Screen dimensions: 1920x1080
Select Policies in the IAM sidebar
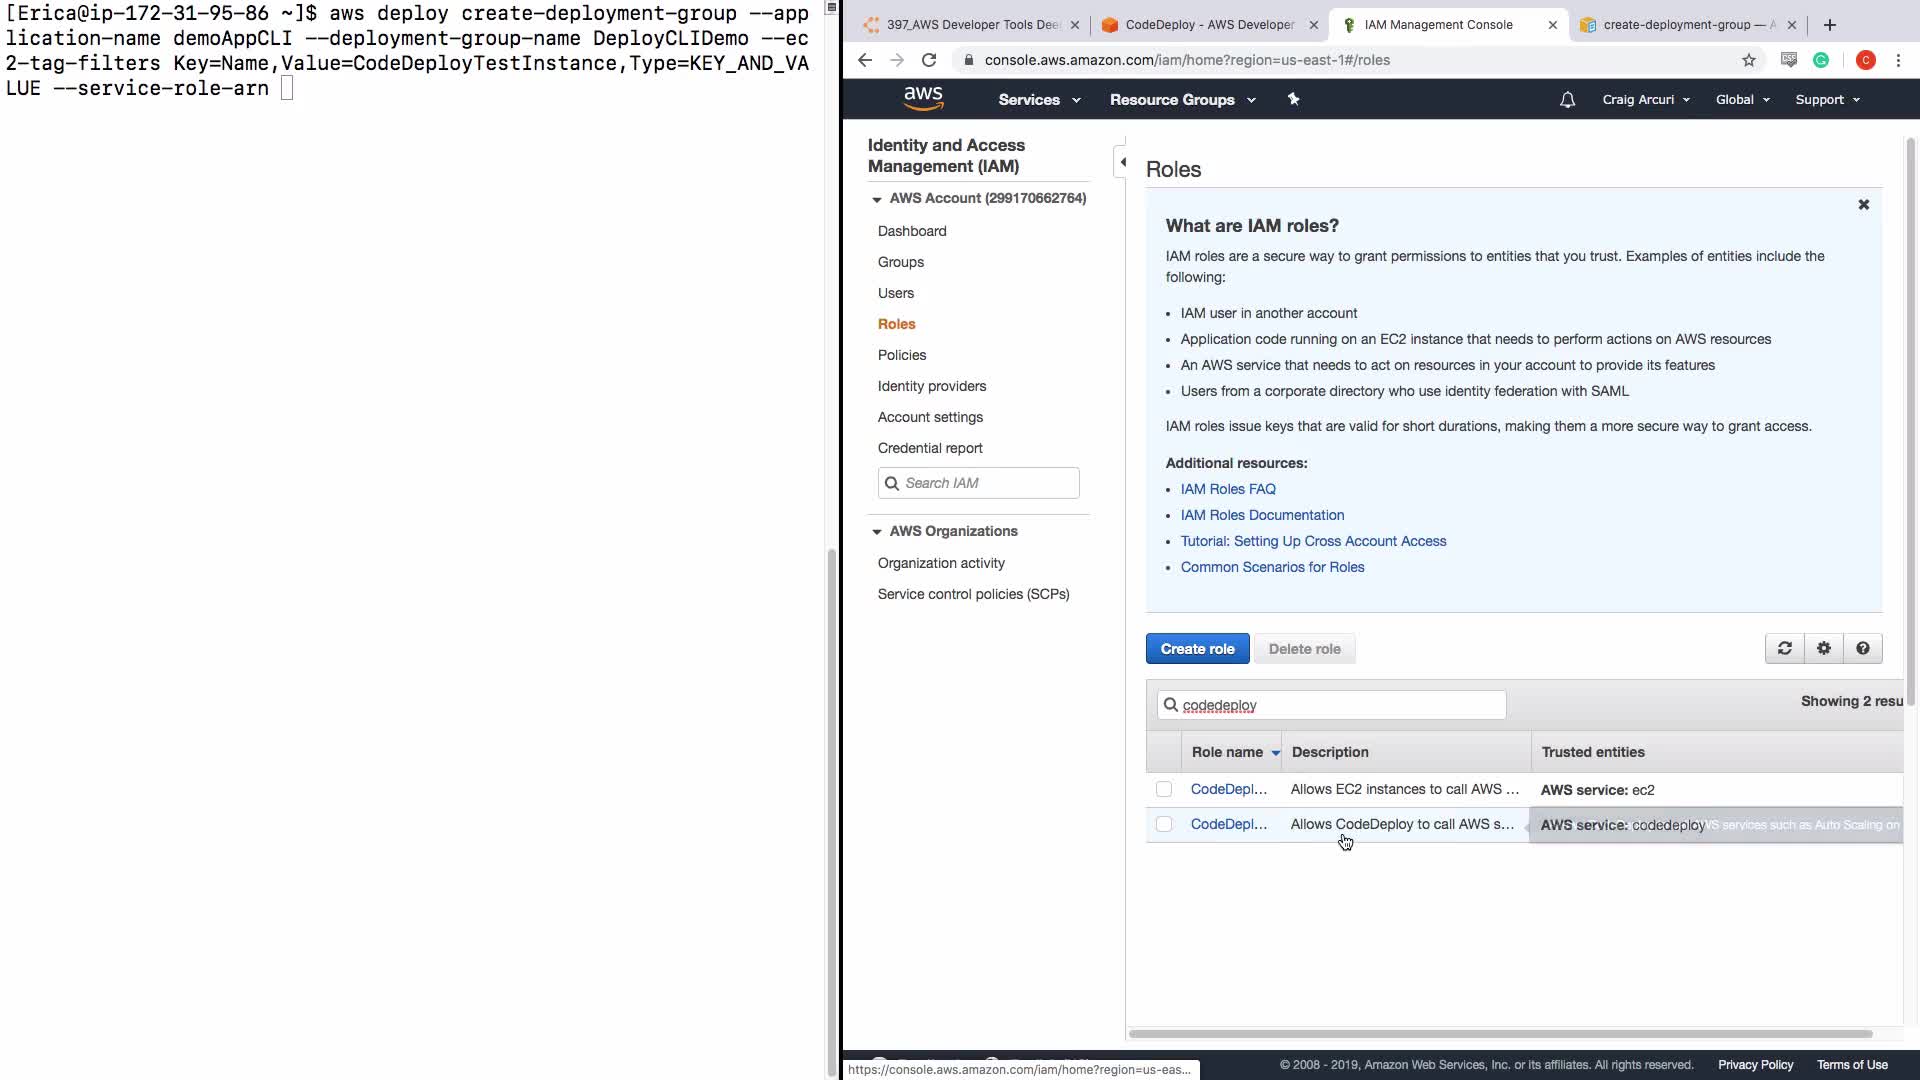coord(901,355)
